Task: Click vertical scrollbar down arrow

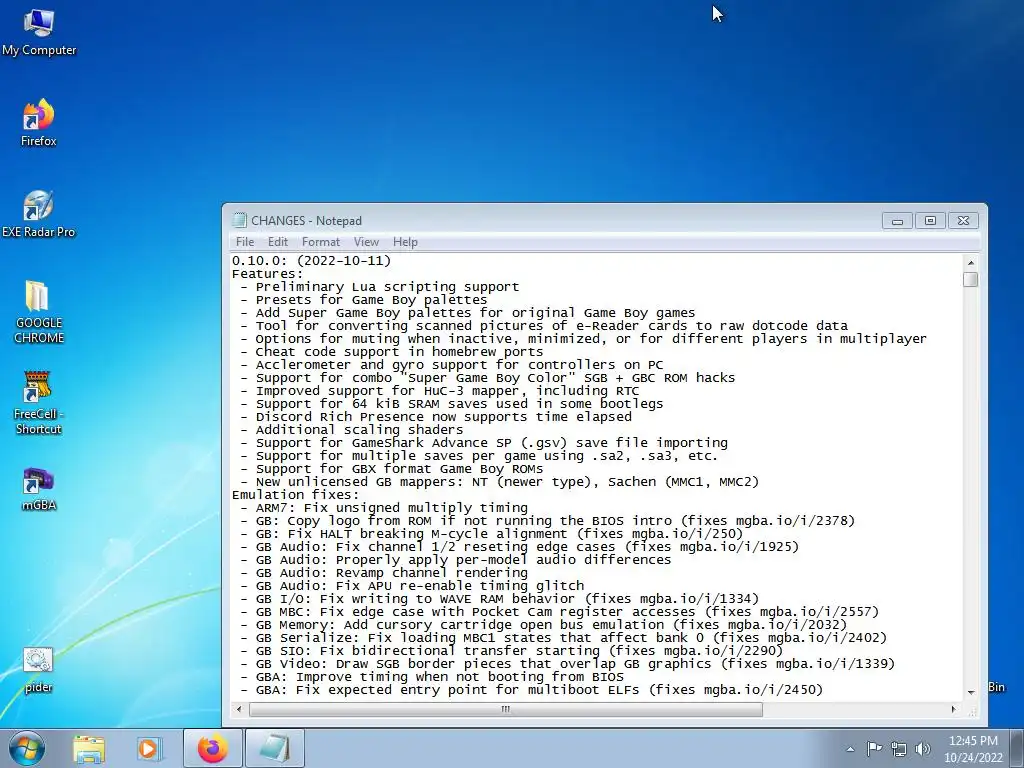Action: pos(971,692)
